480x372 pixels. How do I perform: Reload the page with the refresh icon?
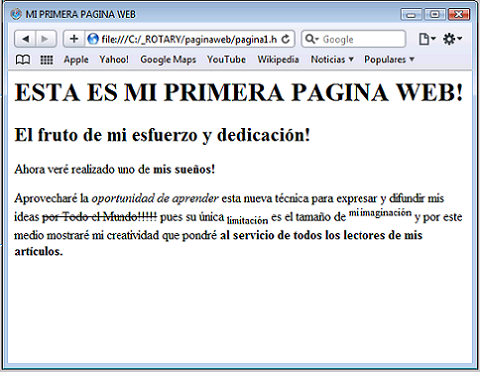pos(286,39)
